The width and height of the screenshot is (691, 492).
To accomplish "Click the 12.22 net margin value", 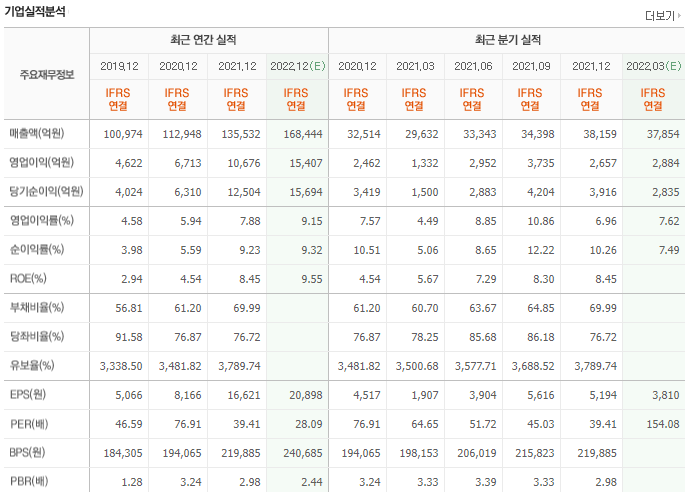I will pyautogui.click(x=541, y=250).
